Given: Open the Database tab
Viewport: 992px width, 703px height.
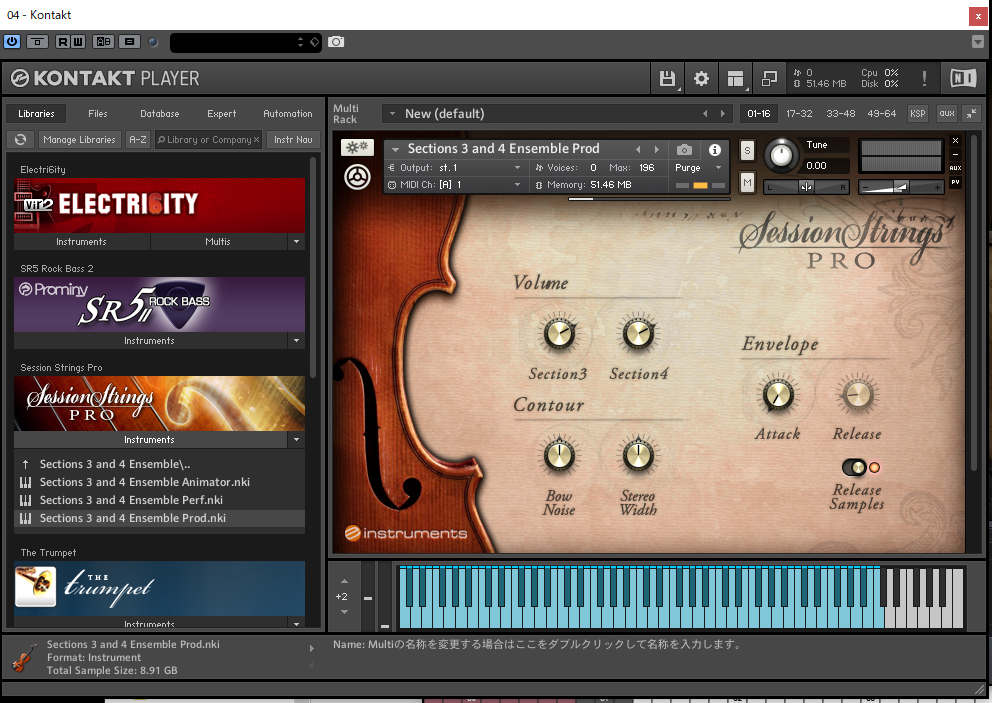Looking at the screenshot, I should pos(159,114).
